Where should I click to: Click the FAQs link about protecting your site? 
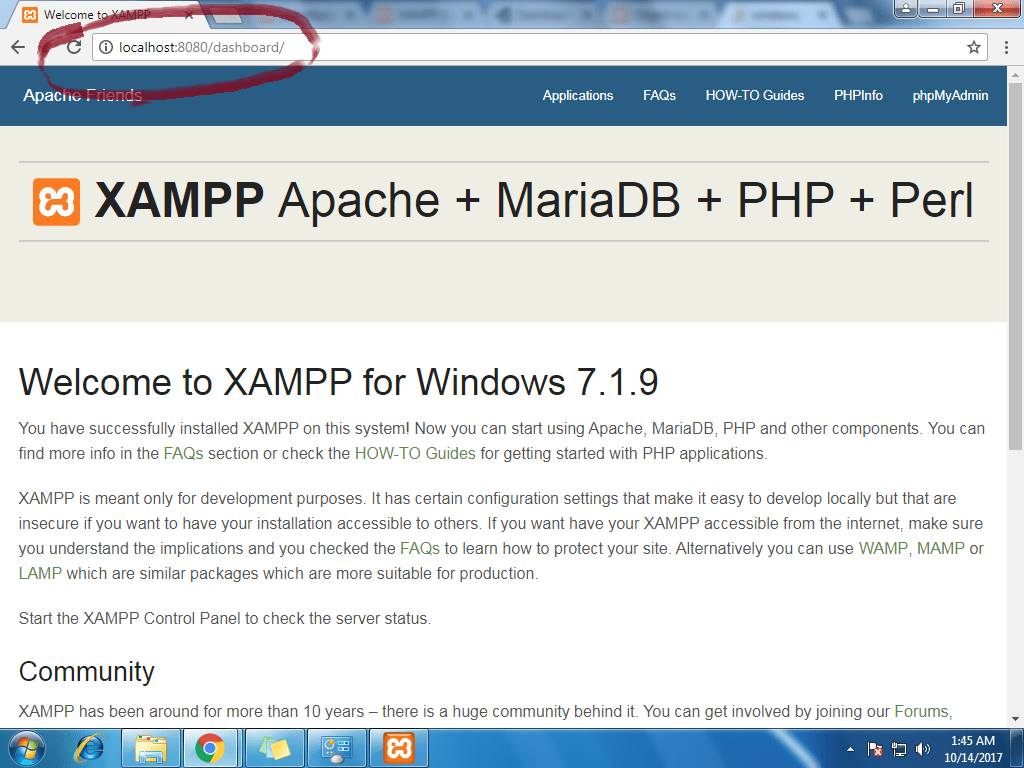[x=420, y=548]
